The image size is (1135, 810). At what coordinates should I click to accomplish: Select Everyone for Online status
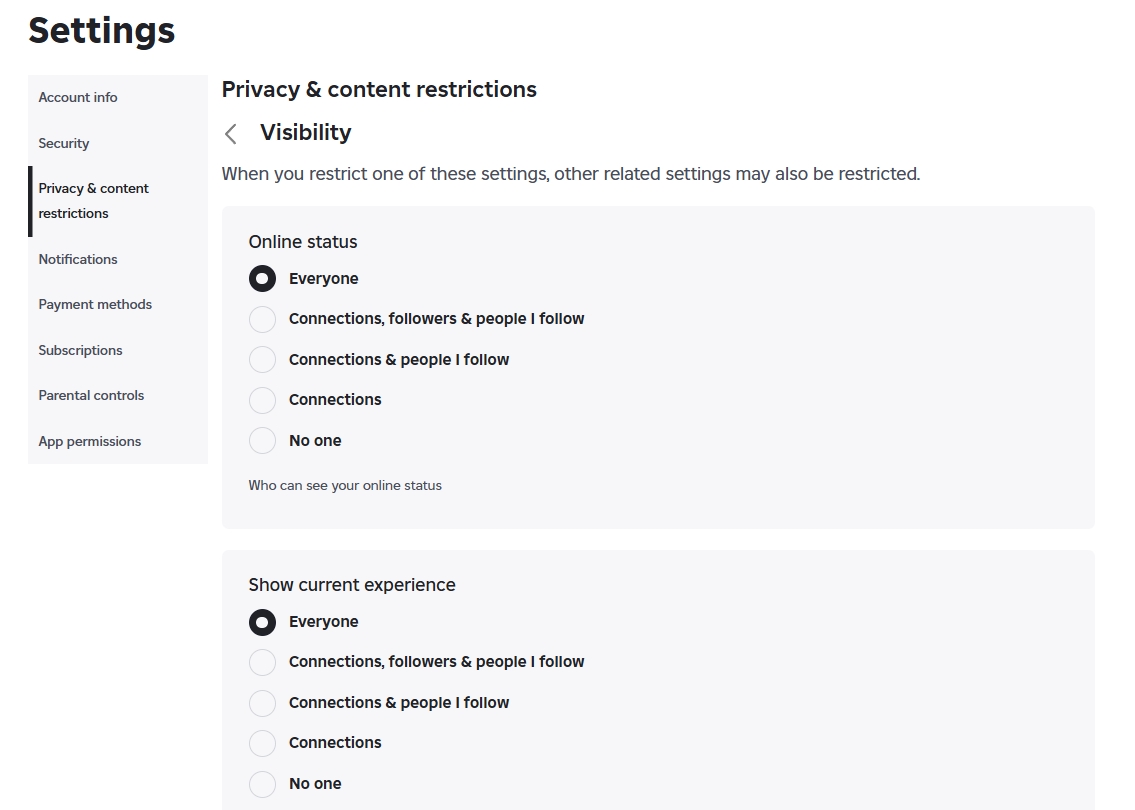coord(262,279)
